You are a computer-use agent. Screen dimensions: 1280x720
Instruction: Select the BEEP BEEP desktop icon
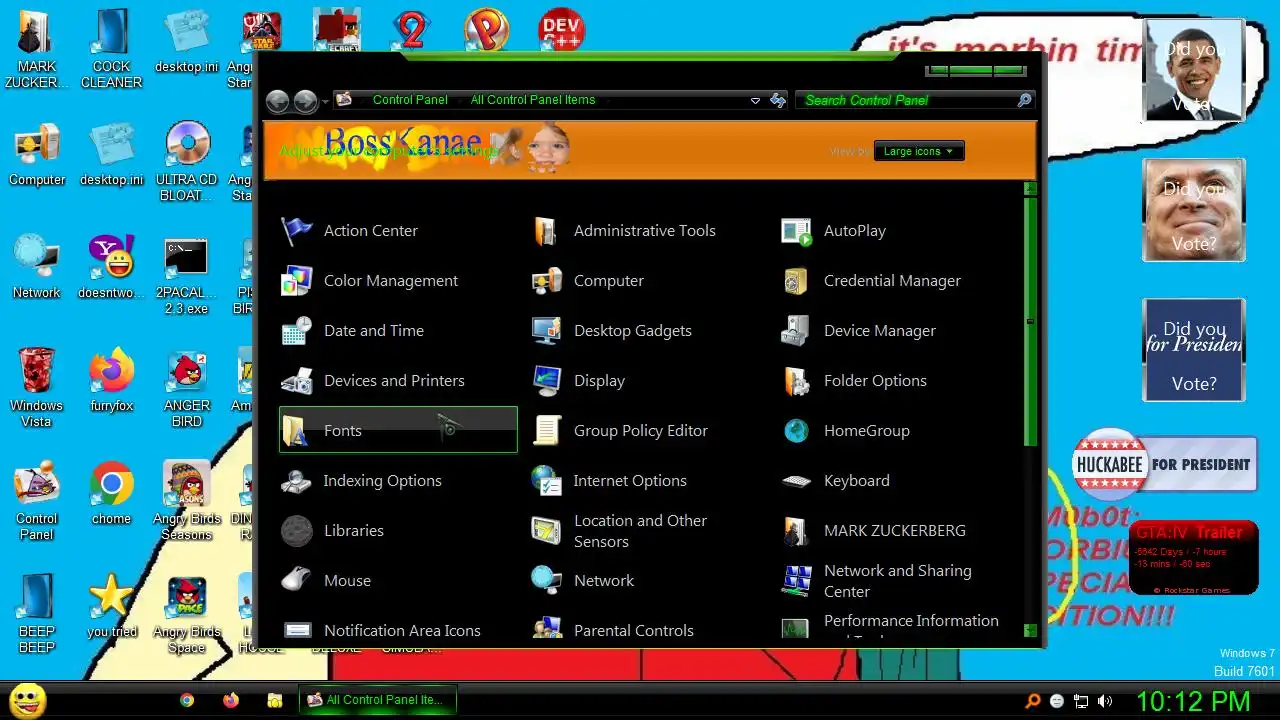pos(37,613)
